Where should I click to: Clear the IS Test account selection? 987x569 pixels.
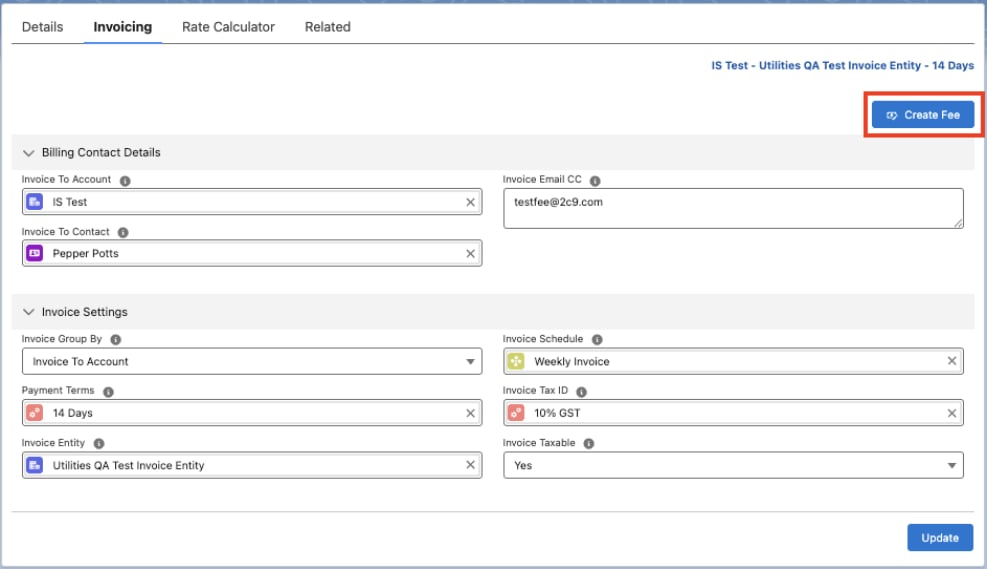pyautogui.click(x=470, y=202)
